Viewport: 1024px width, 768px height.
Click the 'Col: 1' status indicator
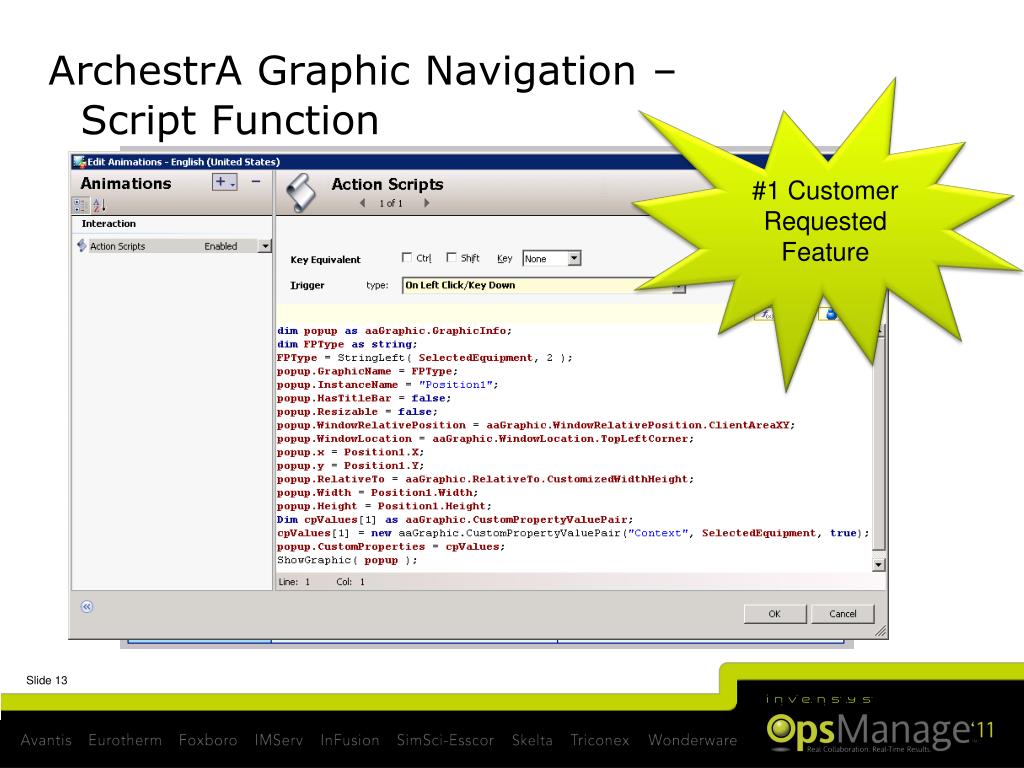coord(351,581)
